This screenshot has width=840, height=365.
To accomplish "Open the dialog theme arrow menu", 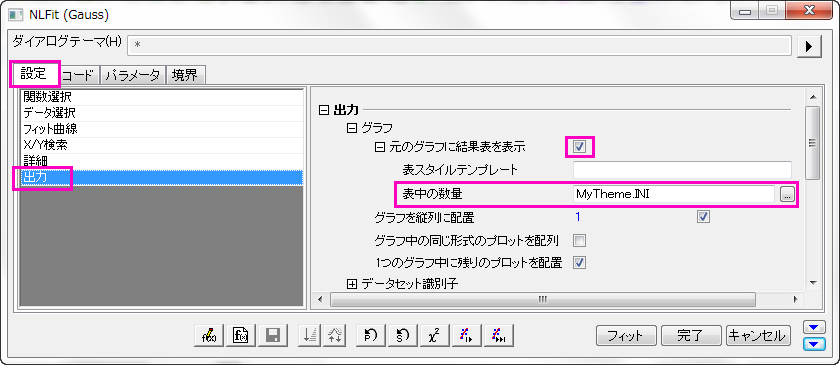I will click(809, 47).
